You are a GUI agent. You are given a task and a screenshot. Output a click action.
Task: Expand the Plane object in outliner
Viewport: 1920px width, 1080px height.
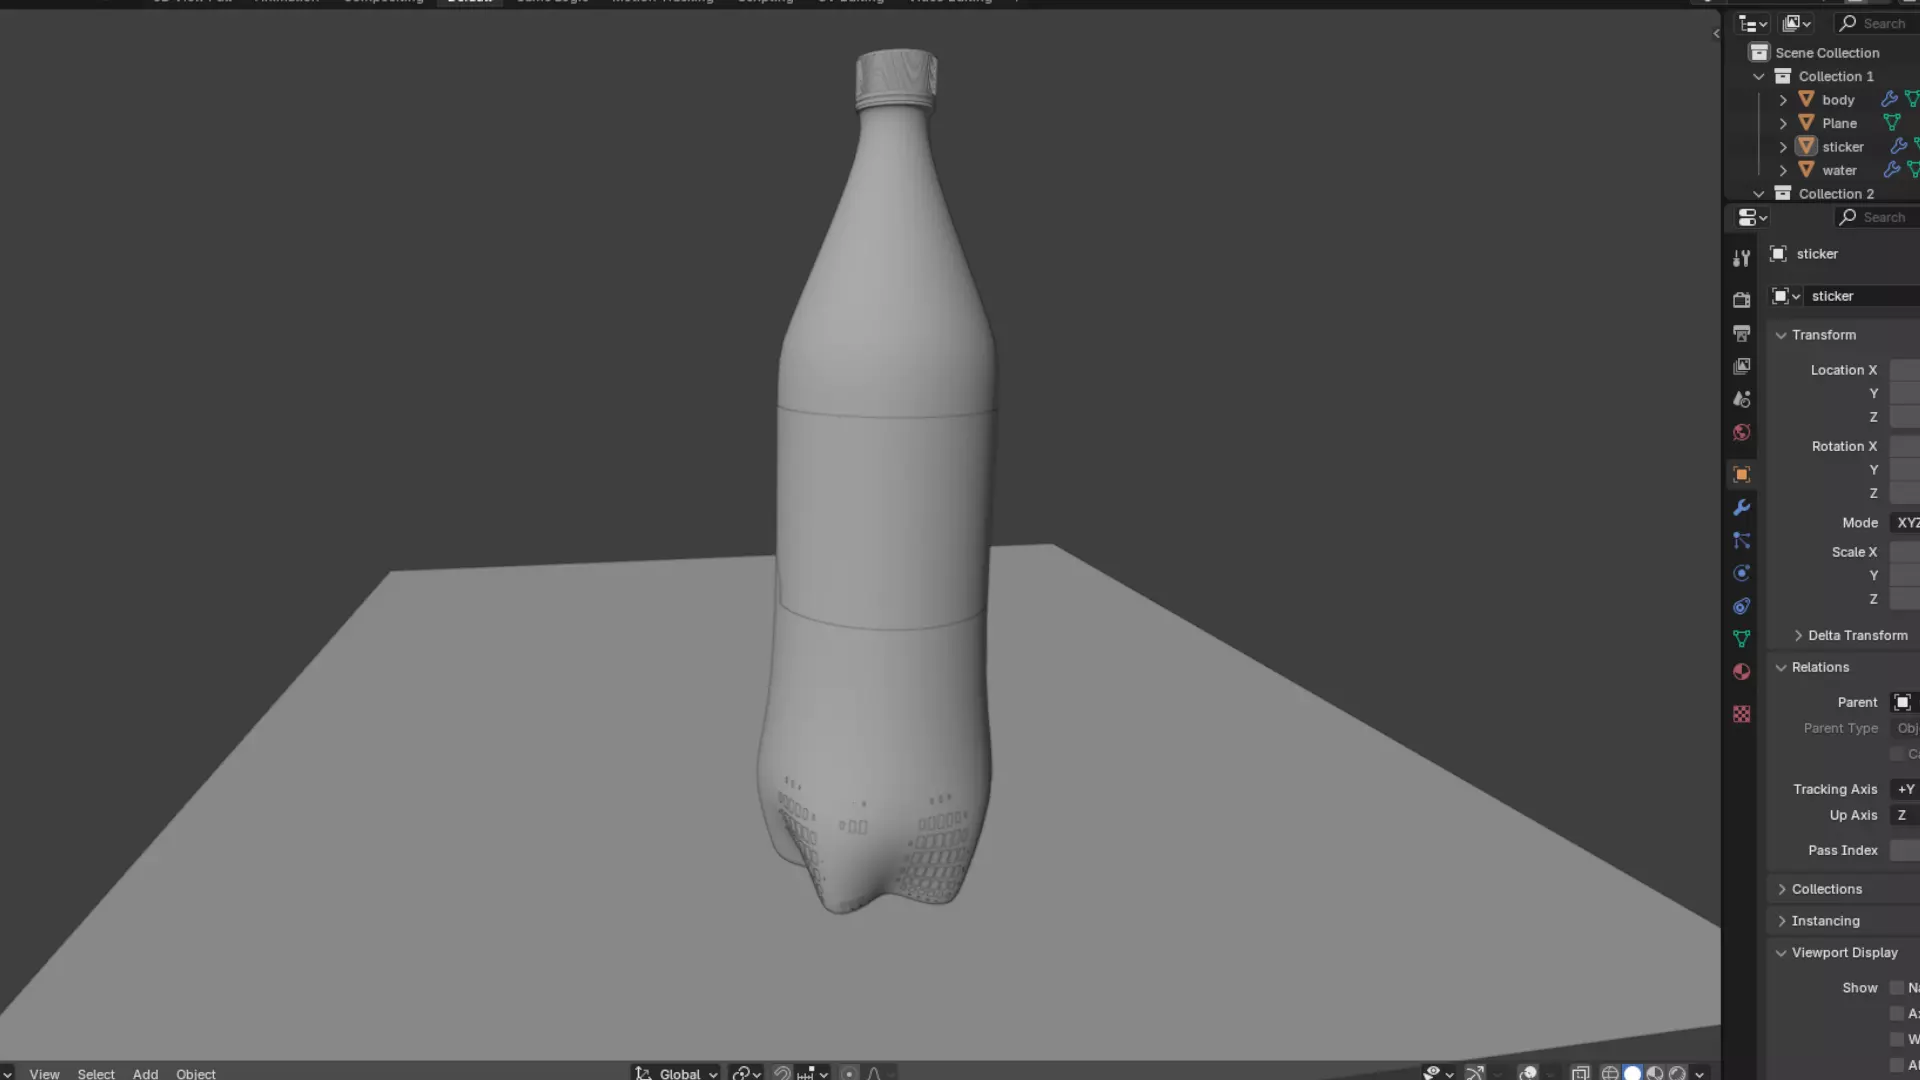[1782, 123]
